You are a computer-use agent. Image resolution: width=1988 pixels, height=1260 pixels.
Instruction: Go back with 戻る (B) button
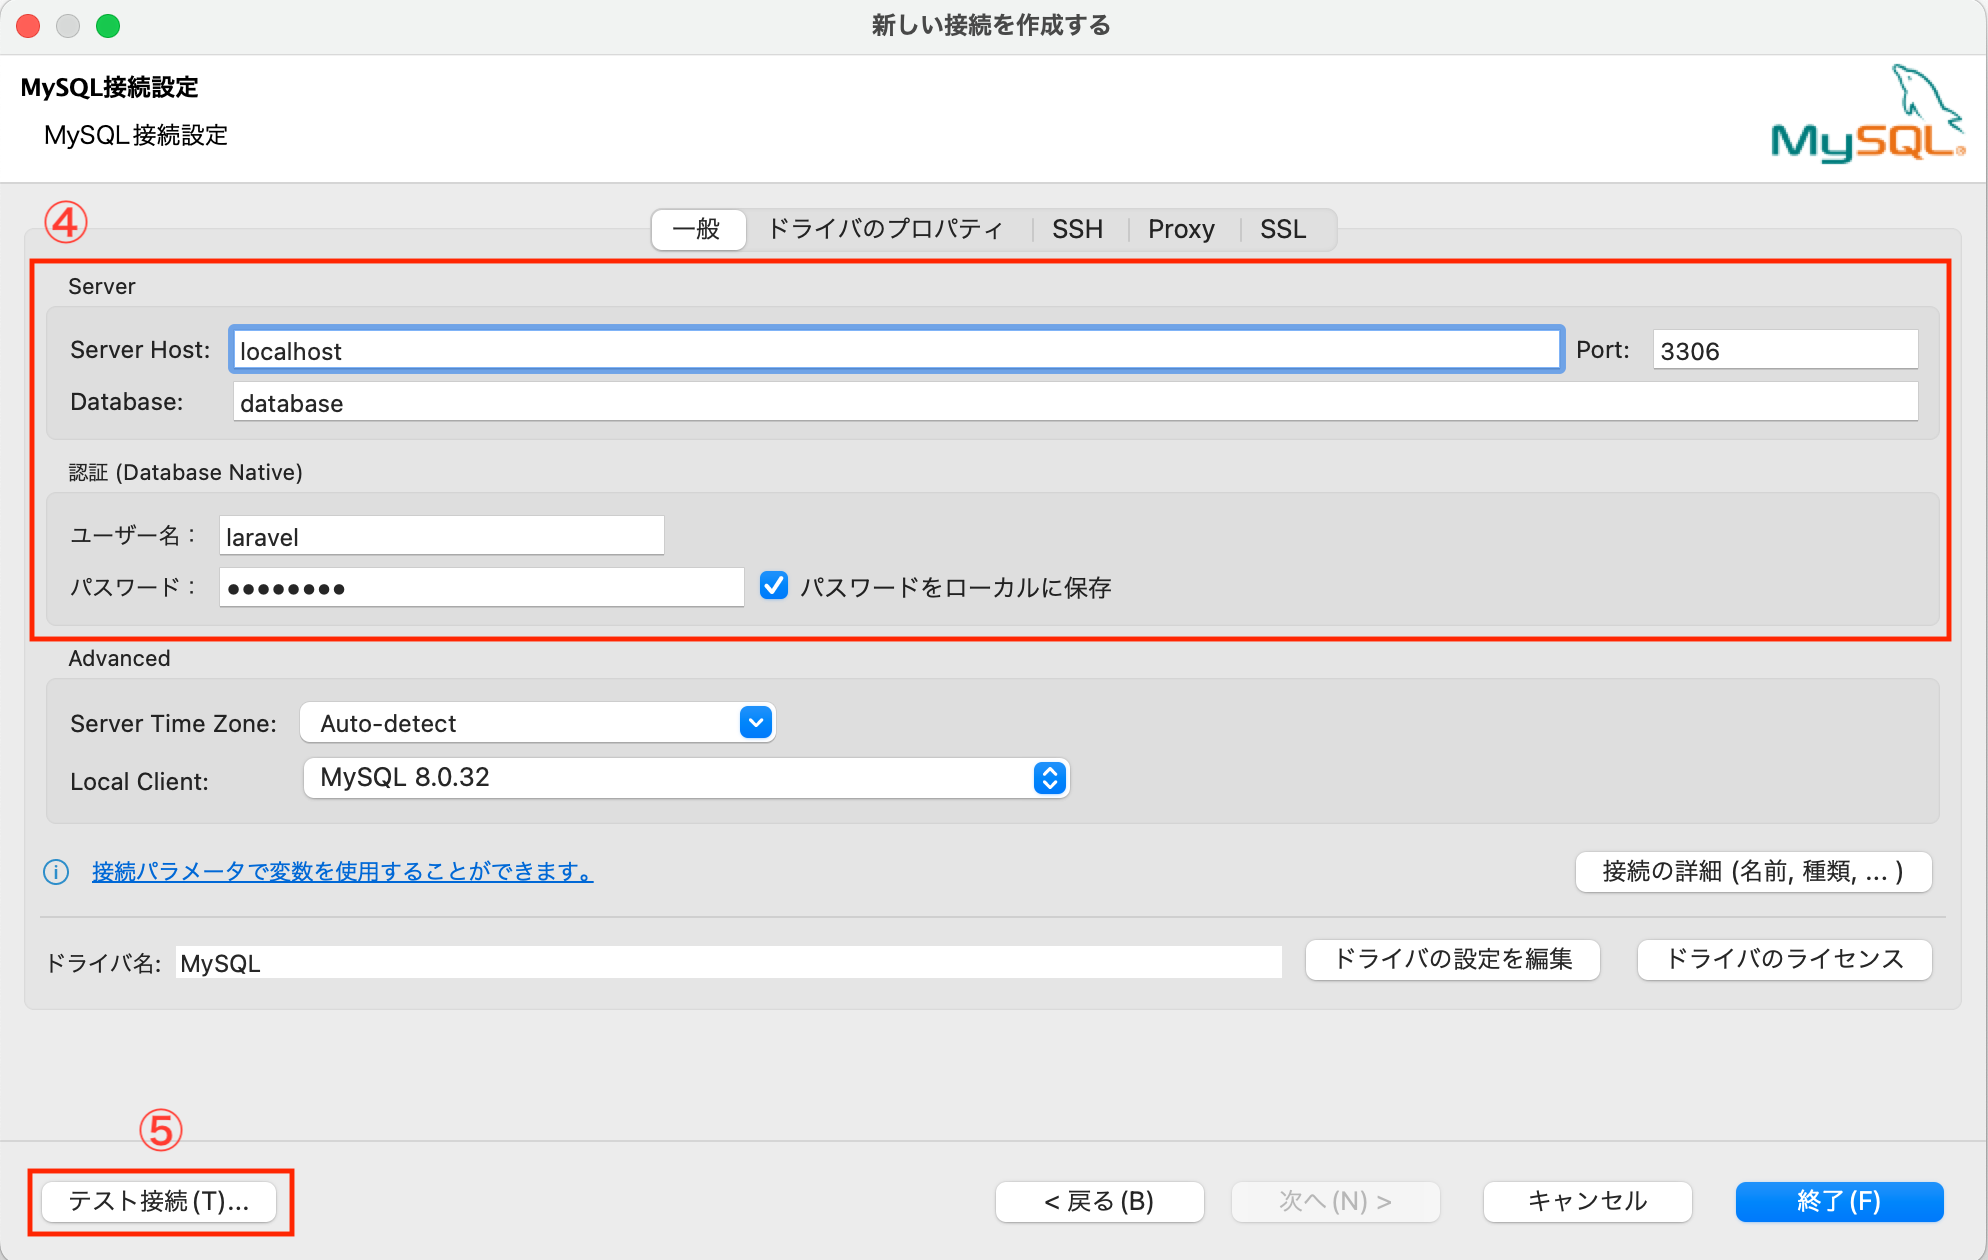click(1099, 1201)
